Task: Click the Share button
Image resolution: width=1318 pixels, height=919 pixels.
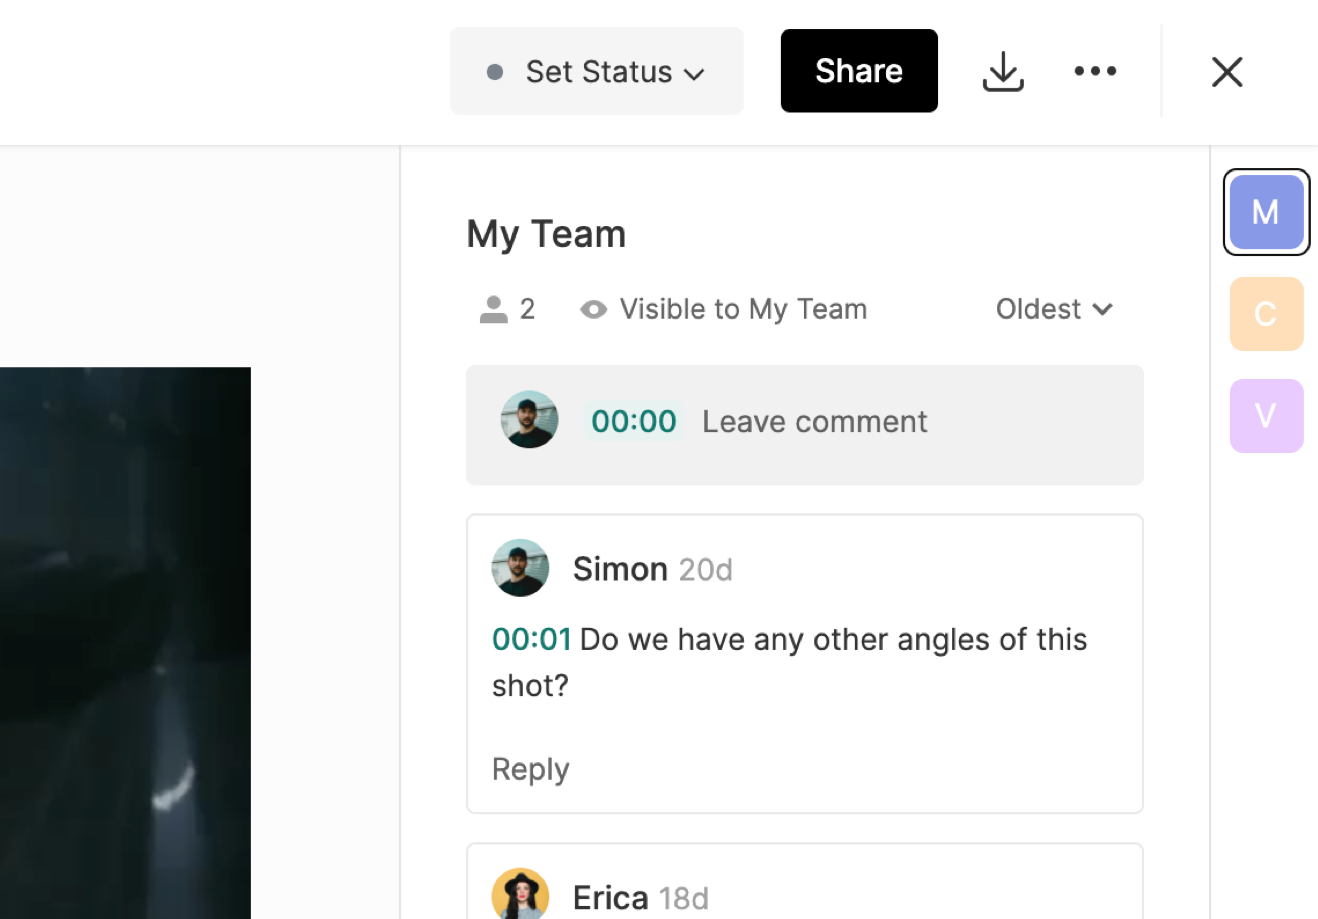Action: tap(859, 71)
